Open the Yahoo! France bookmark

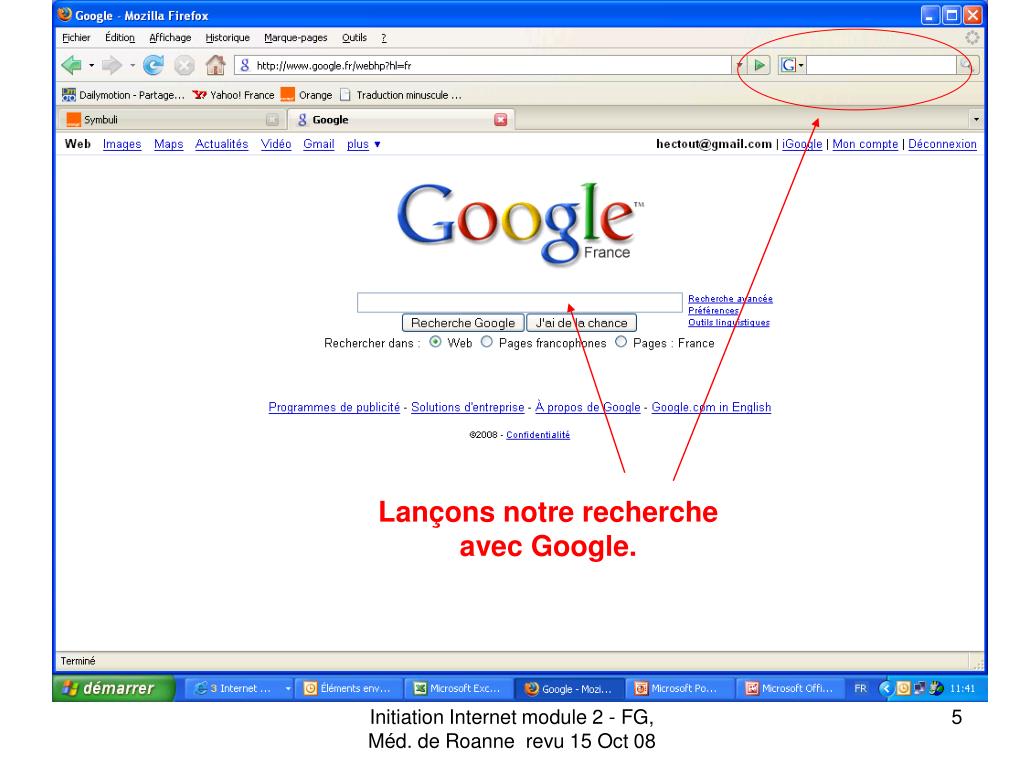[x=233, y=95]
